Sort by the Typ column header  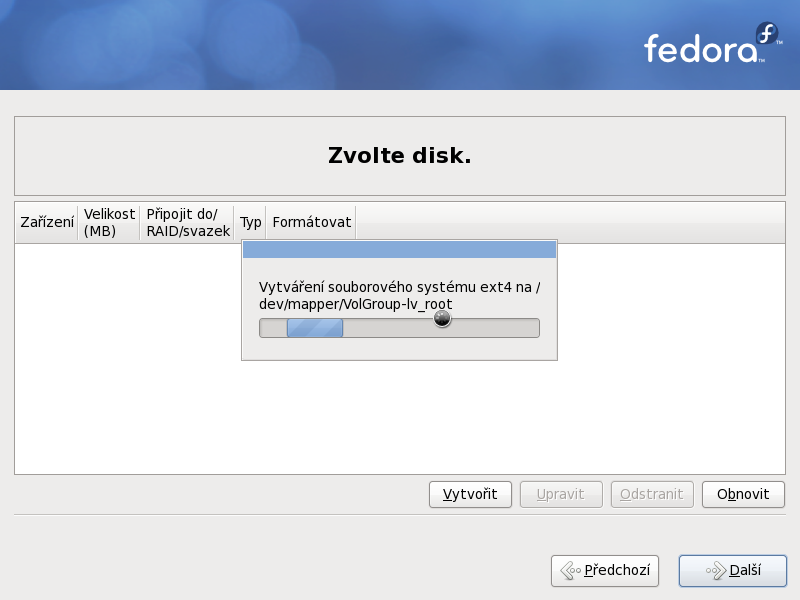point(251,222)
